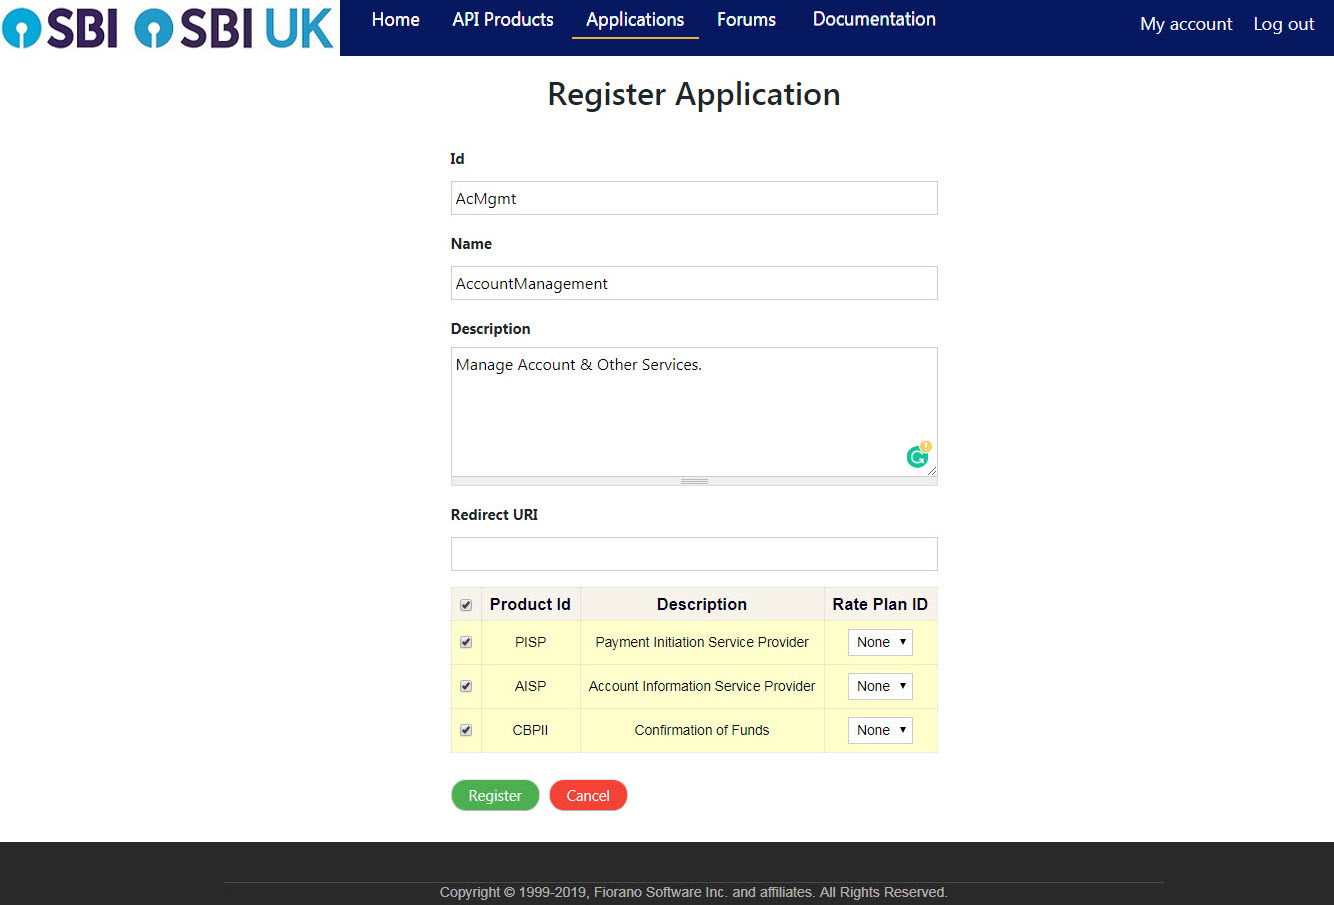1334x905 pixels.
Task: Click the Description textarea resize grip bar
Action: coord(694,481)
